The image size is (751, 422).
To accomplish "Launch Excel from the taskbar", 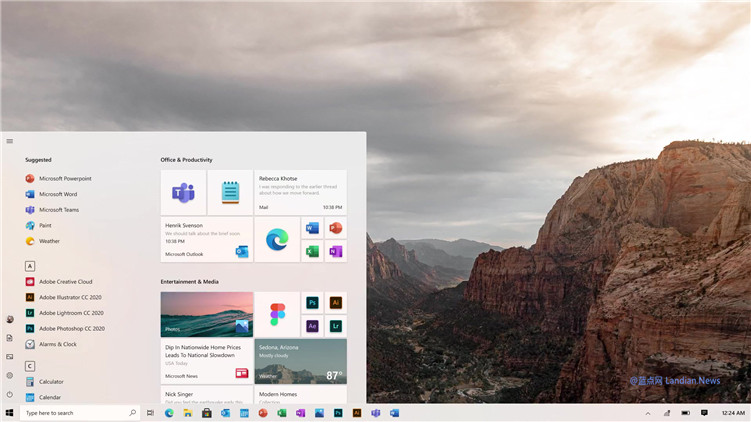I will 282,413.
